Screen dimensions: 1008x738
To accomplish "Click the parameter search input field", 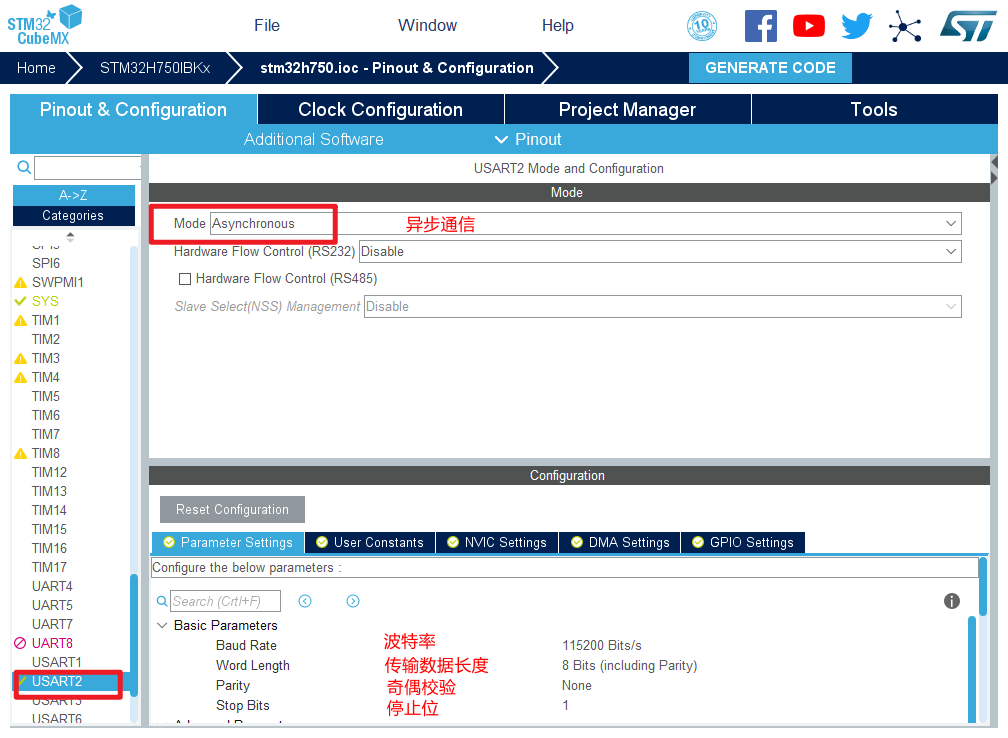I will [225, 601].
